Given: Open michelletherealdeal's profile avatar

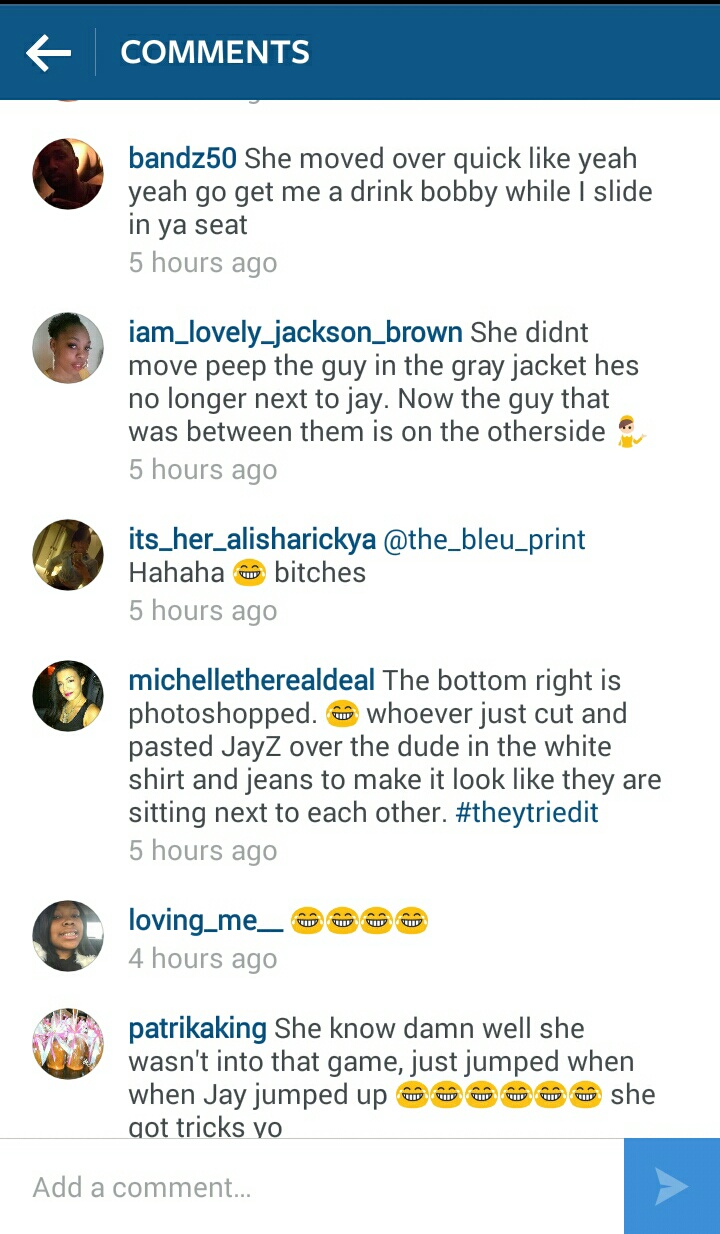Looking at the screenshot, I should click(68, 696).
